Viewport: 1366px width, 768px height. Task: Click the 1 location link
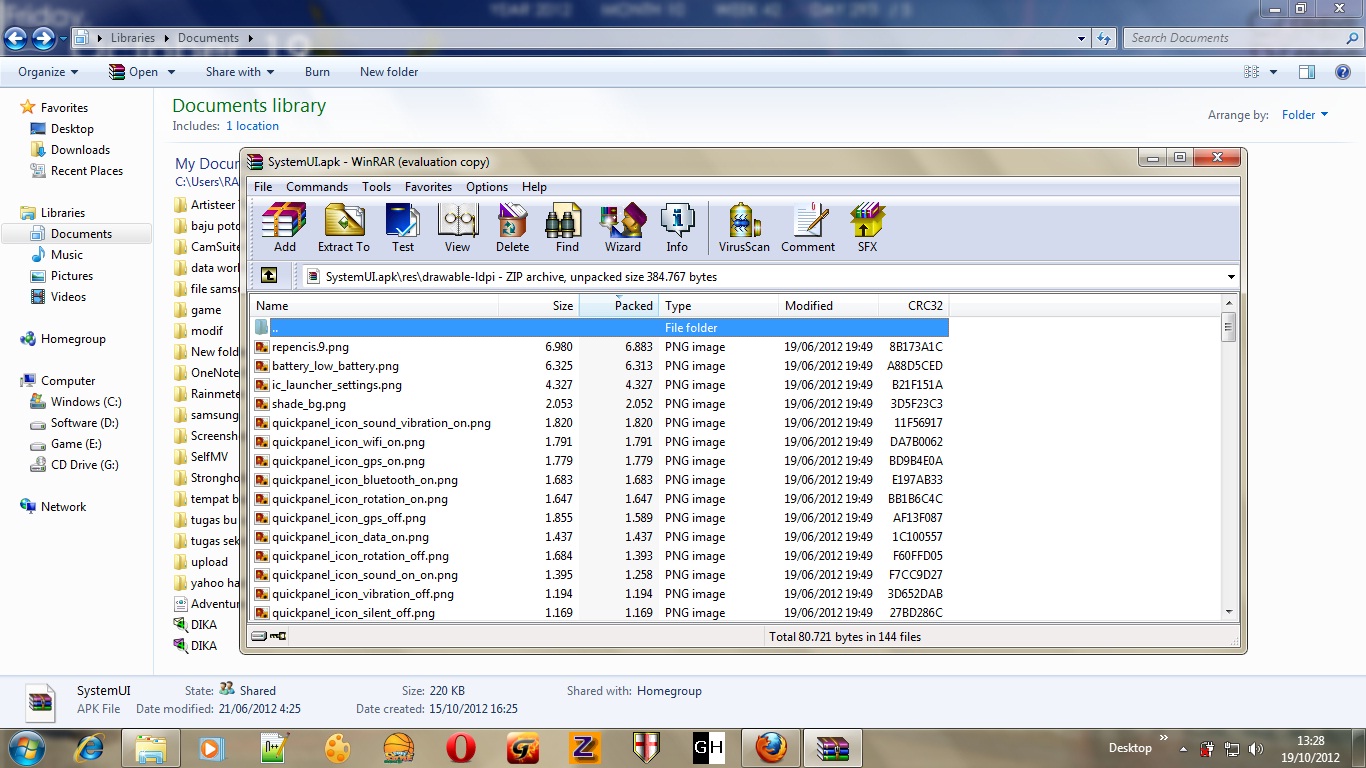point(252,126)
